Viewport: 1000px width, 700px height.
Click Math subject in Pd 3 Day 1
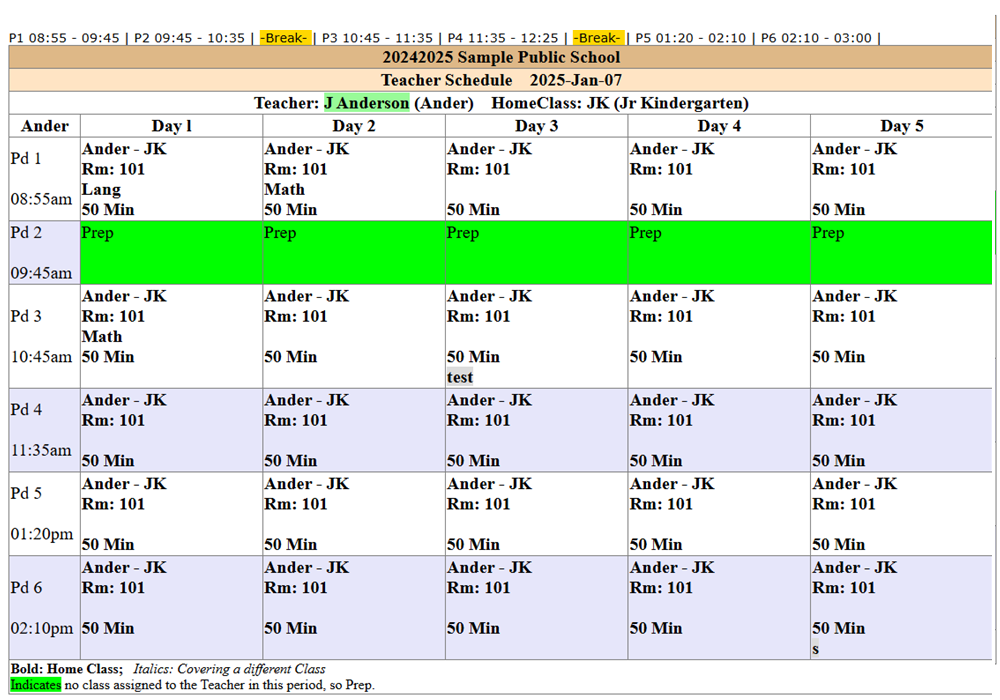(x=102, y=336)
